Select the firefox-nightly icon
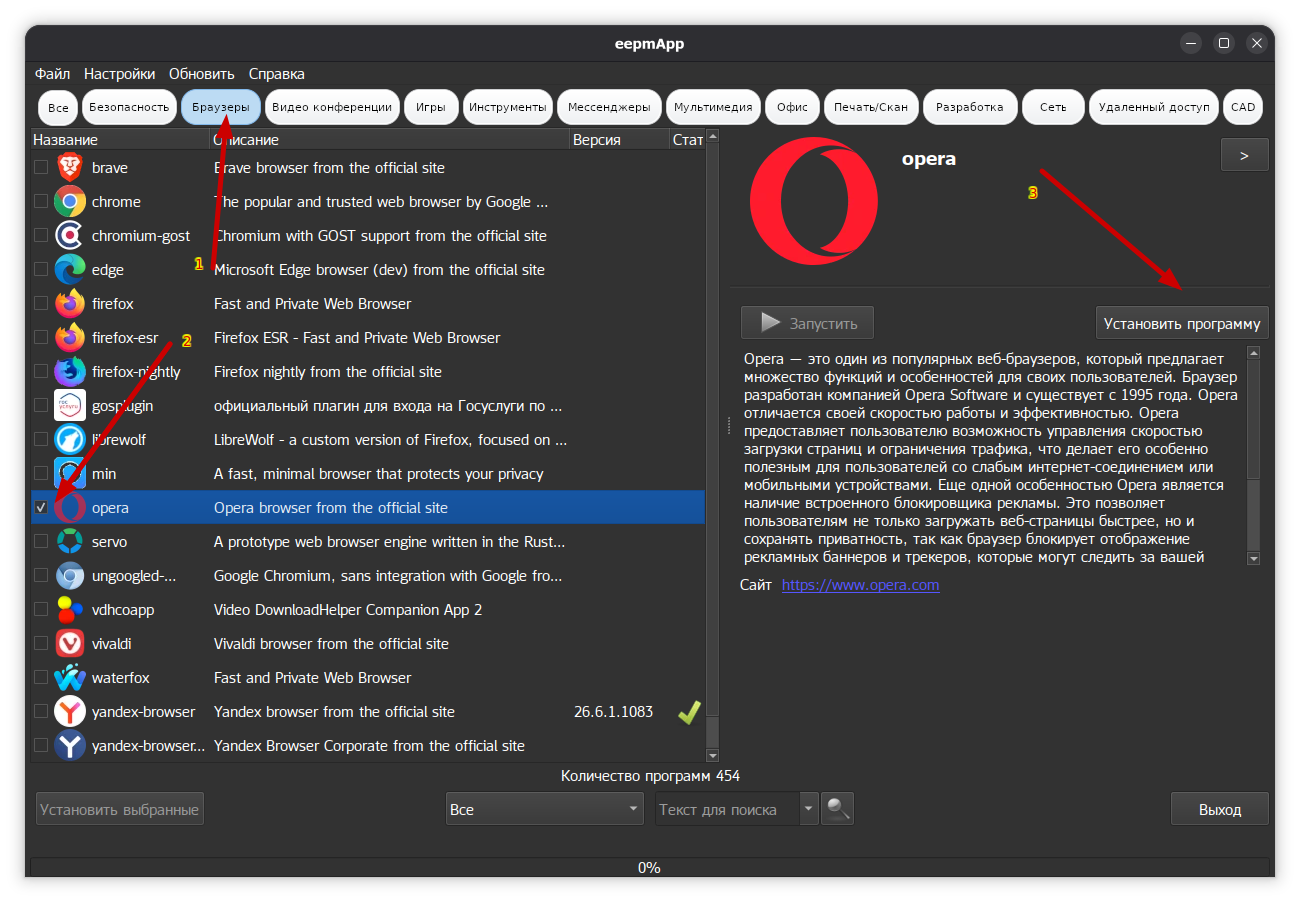1300x902 pixels. click(70, 372)
